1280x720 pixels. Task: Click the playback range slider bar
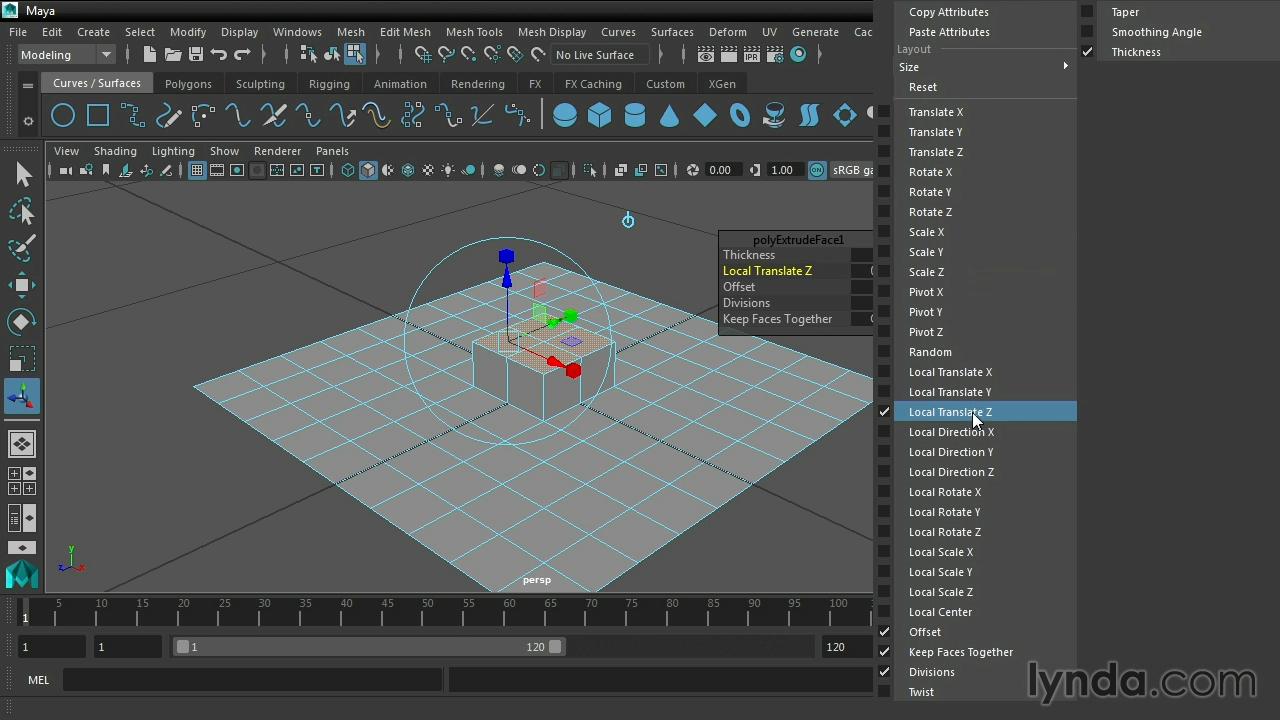[x=368, y=647]
